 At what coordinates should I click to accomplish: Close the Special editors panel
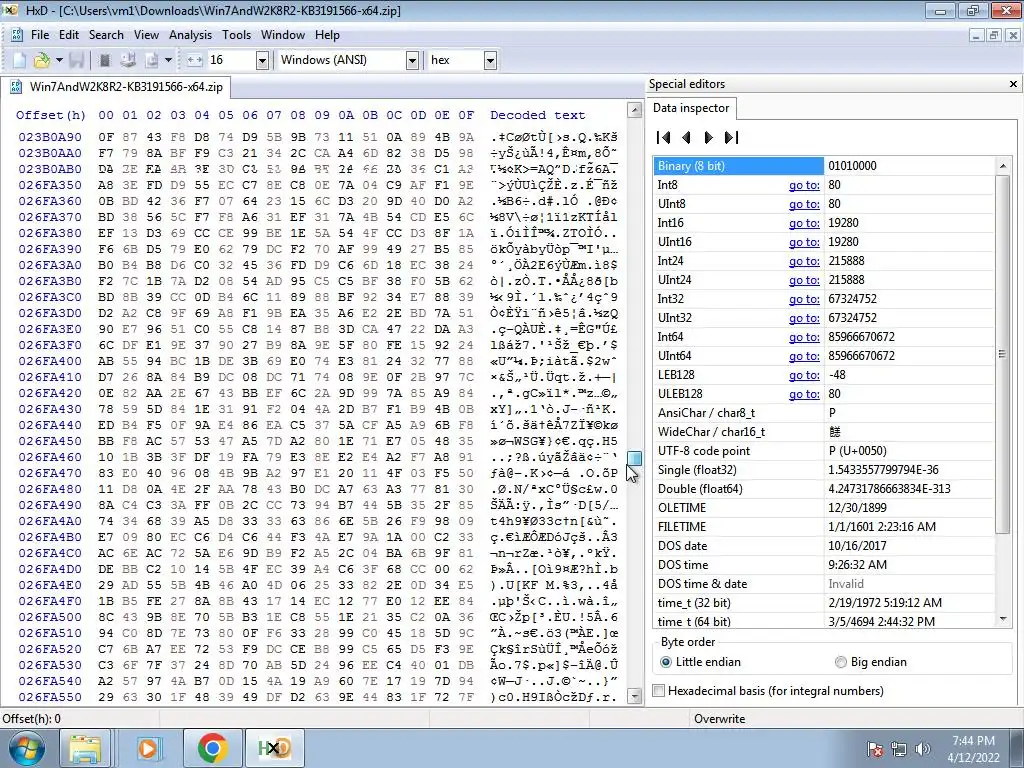(x=1013, y=84)
